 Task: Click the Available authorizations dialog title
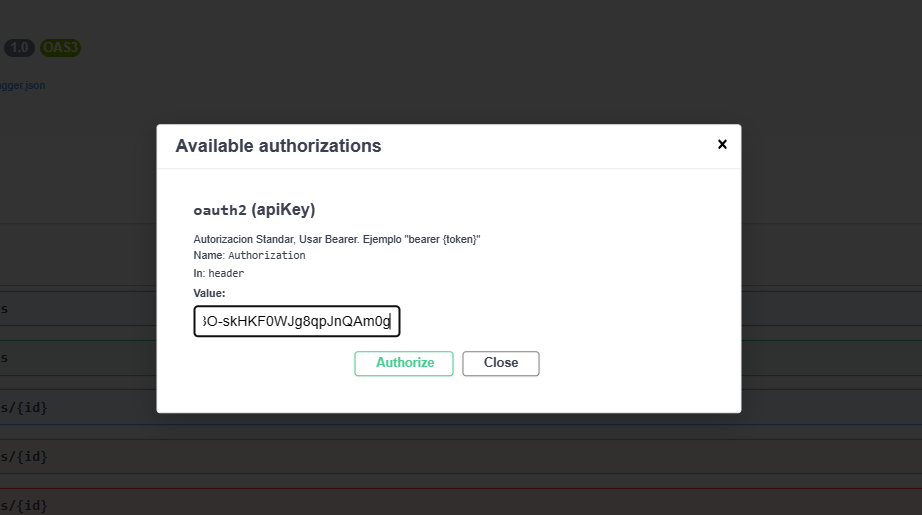(x=278, y=146)
